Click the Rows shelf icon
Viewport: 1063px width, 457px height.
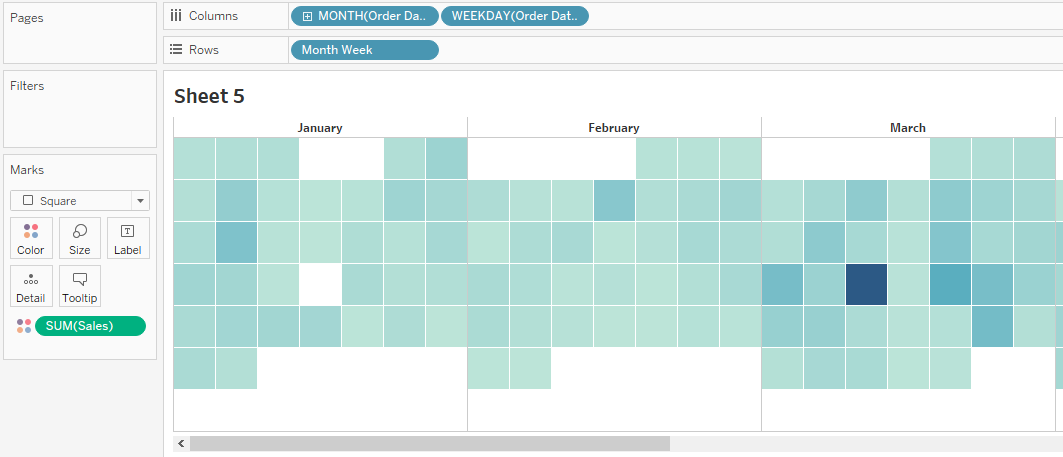click(176, 50)
